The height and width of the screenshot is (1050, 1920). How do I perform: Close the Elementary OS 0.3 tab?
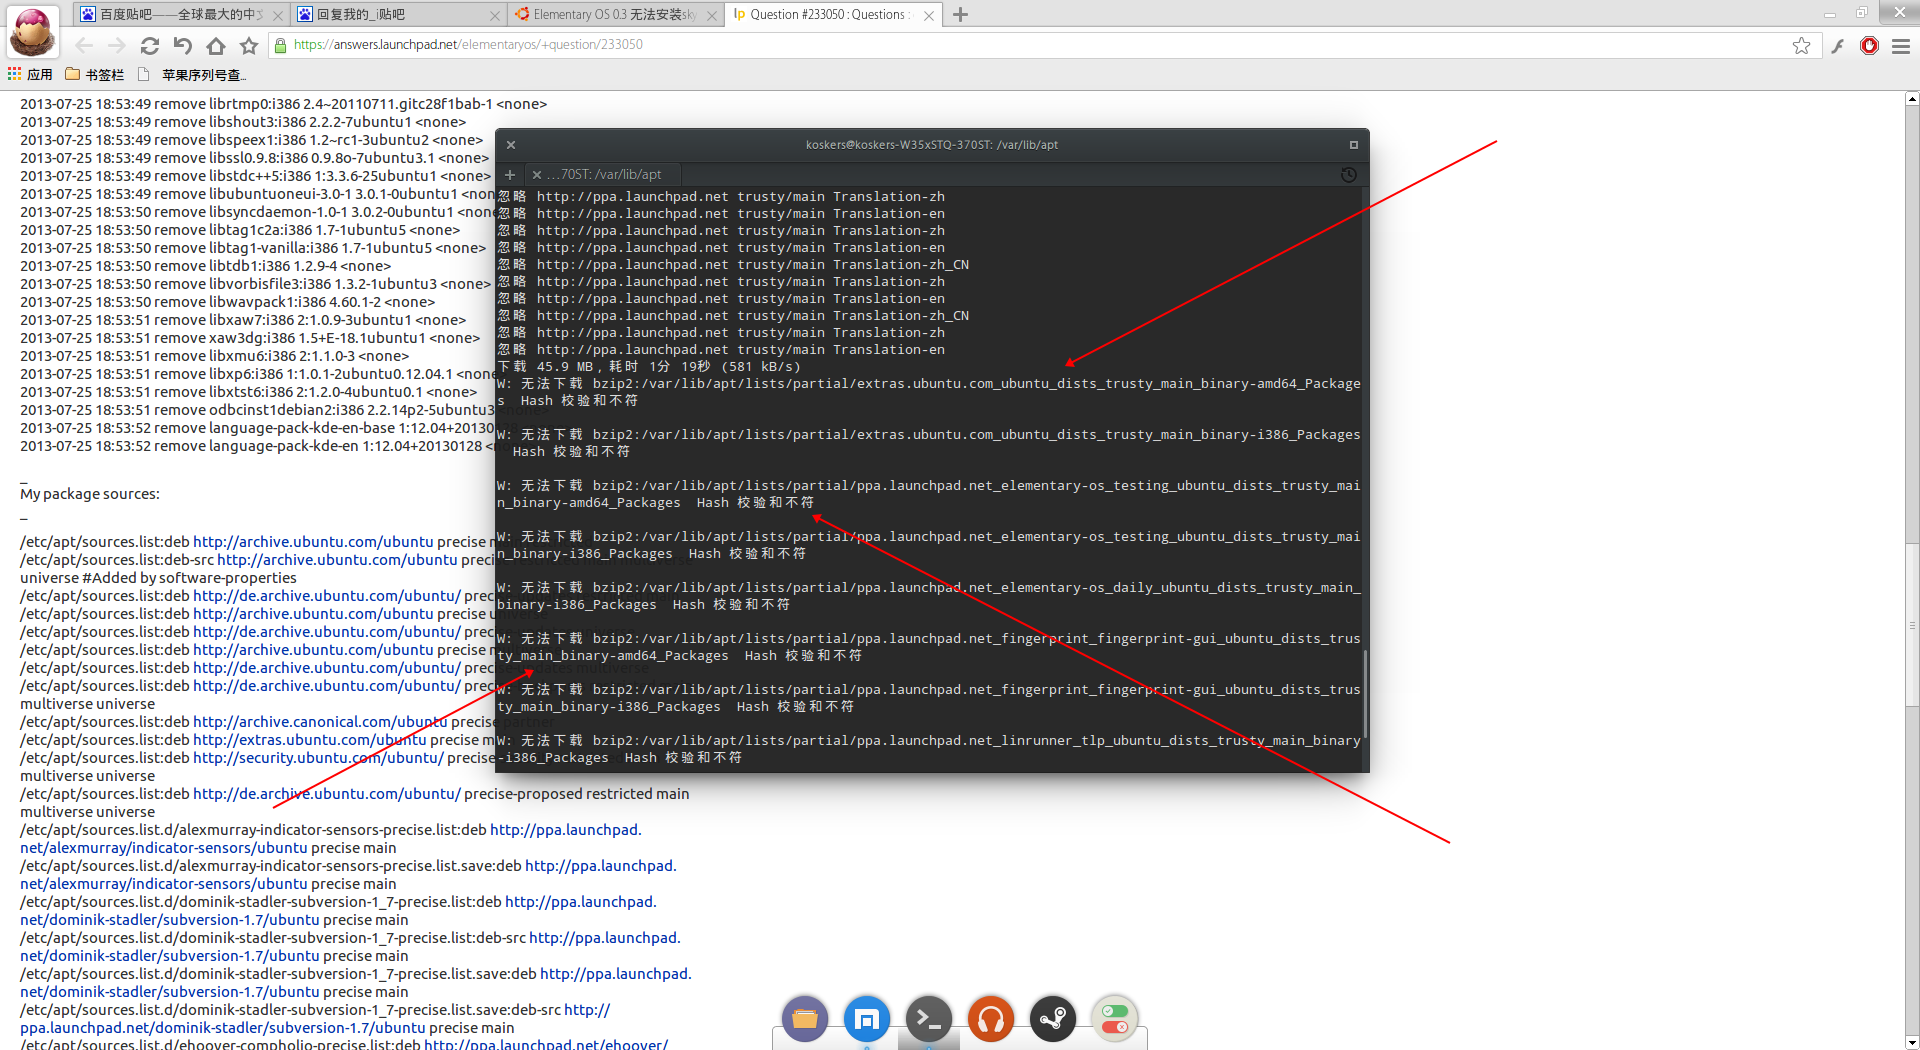pyautogui.click(x=711, y=15)
